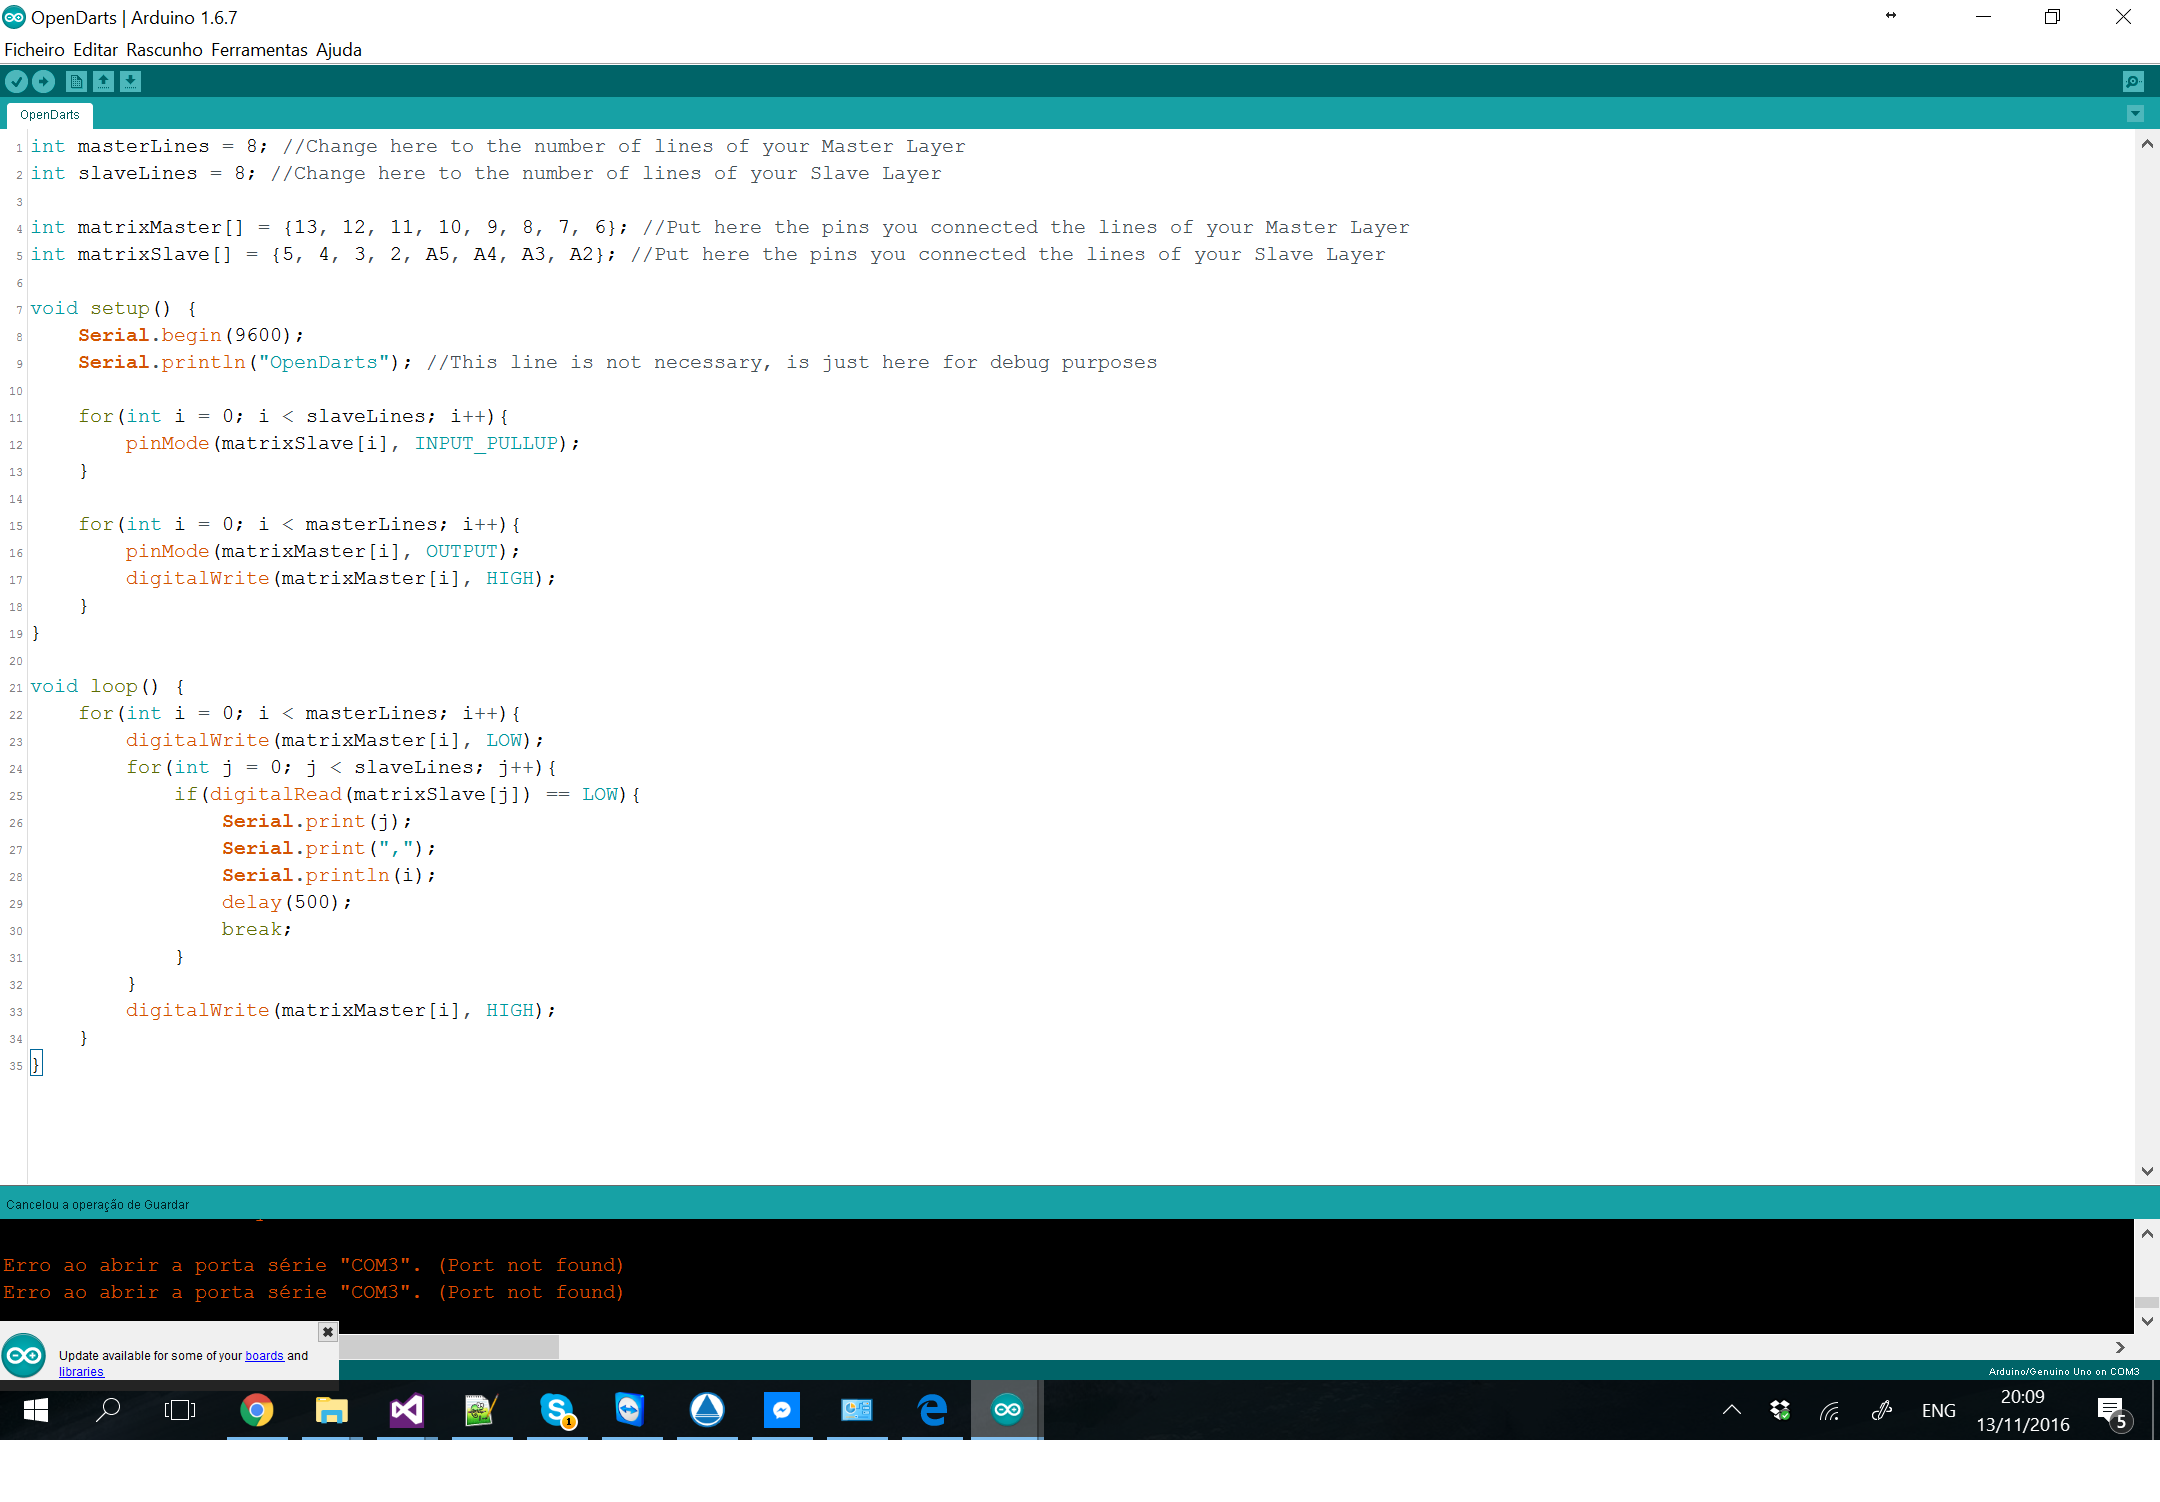Click 'Cancelou a operação de Guardar' status message
The width and height of the screenshot is (2160, 1502).
(97, 1204)
